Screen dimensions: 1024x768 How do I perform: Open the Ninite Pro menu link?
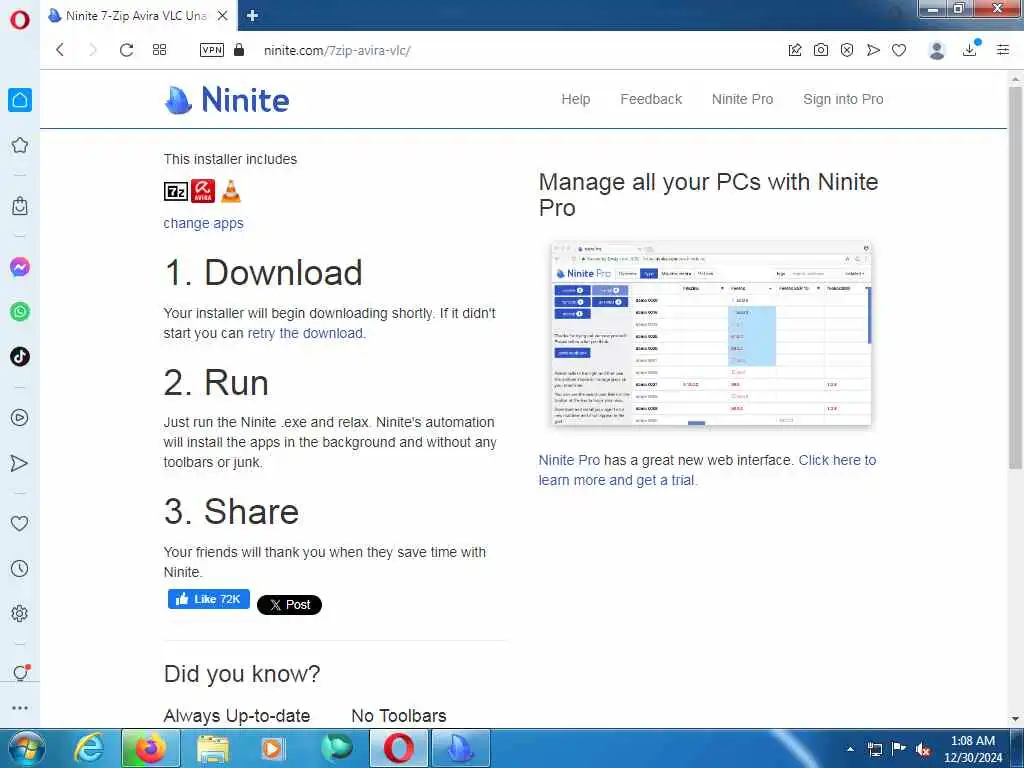coord(742,99)
